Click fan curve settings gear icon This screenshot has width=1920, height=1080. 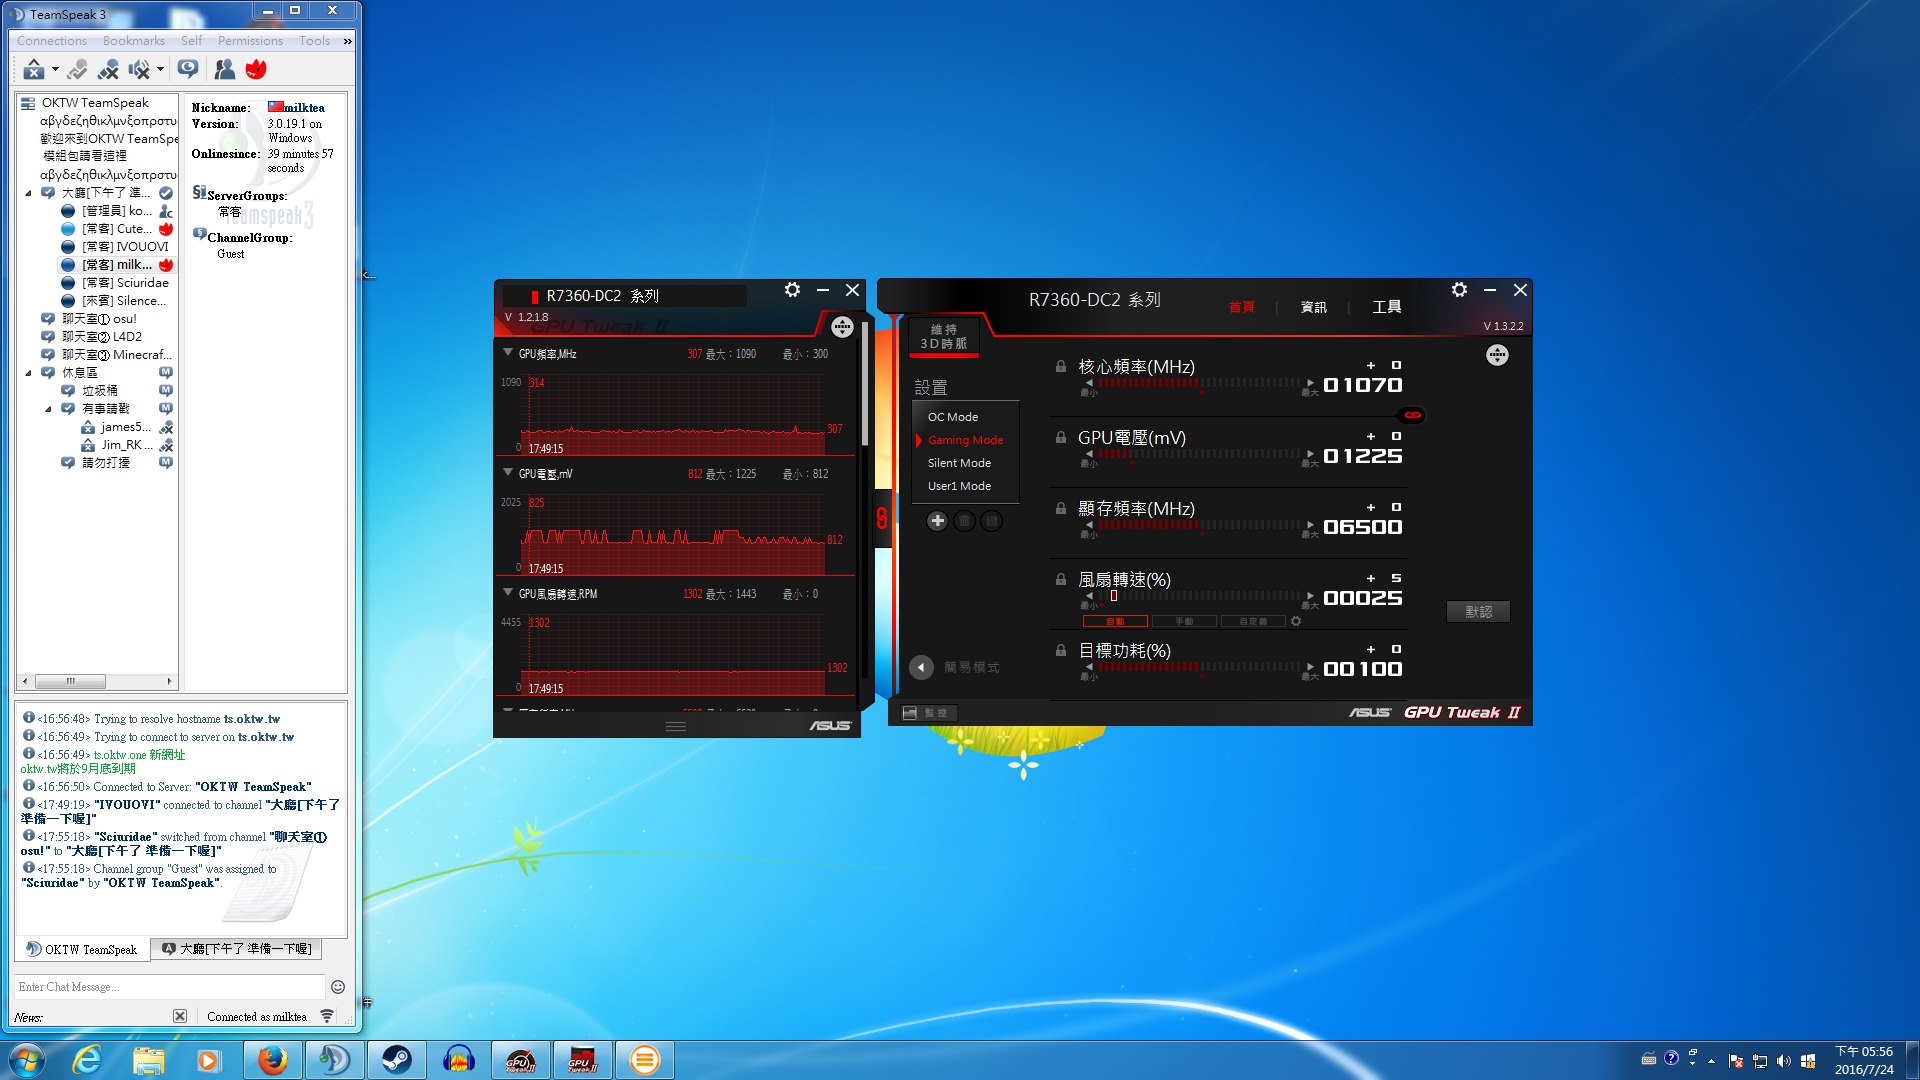pyautogui.click(x=1296, y=622)
